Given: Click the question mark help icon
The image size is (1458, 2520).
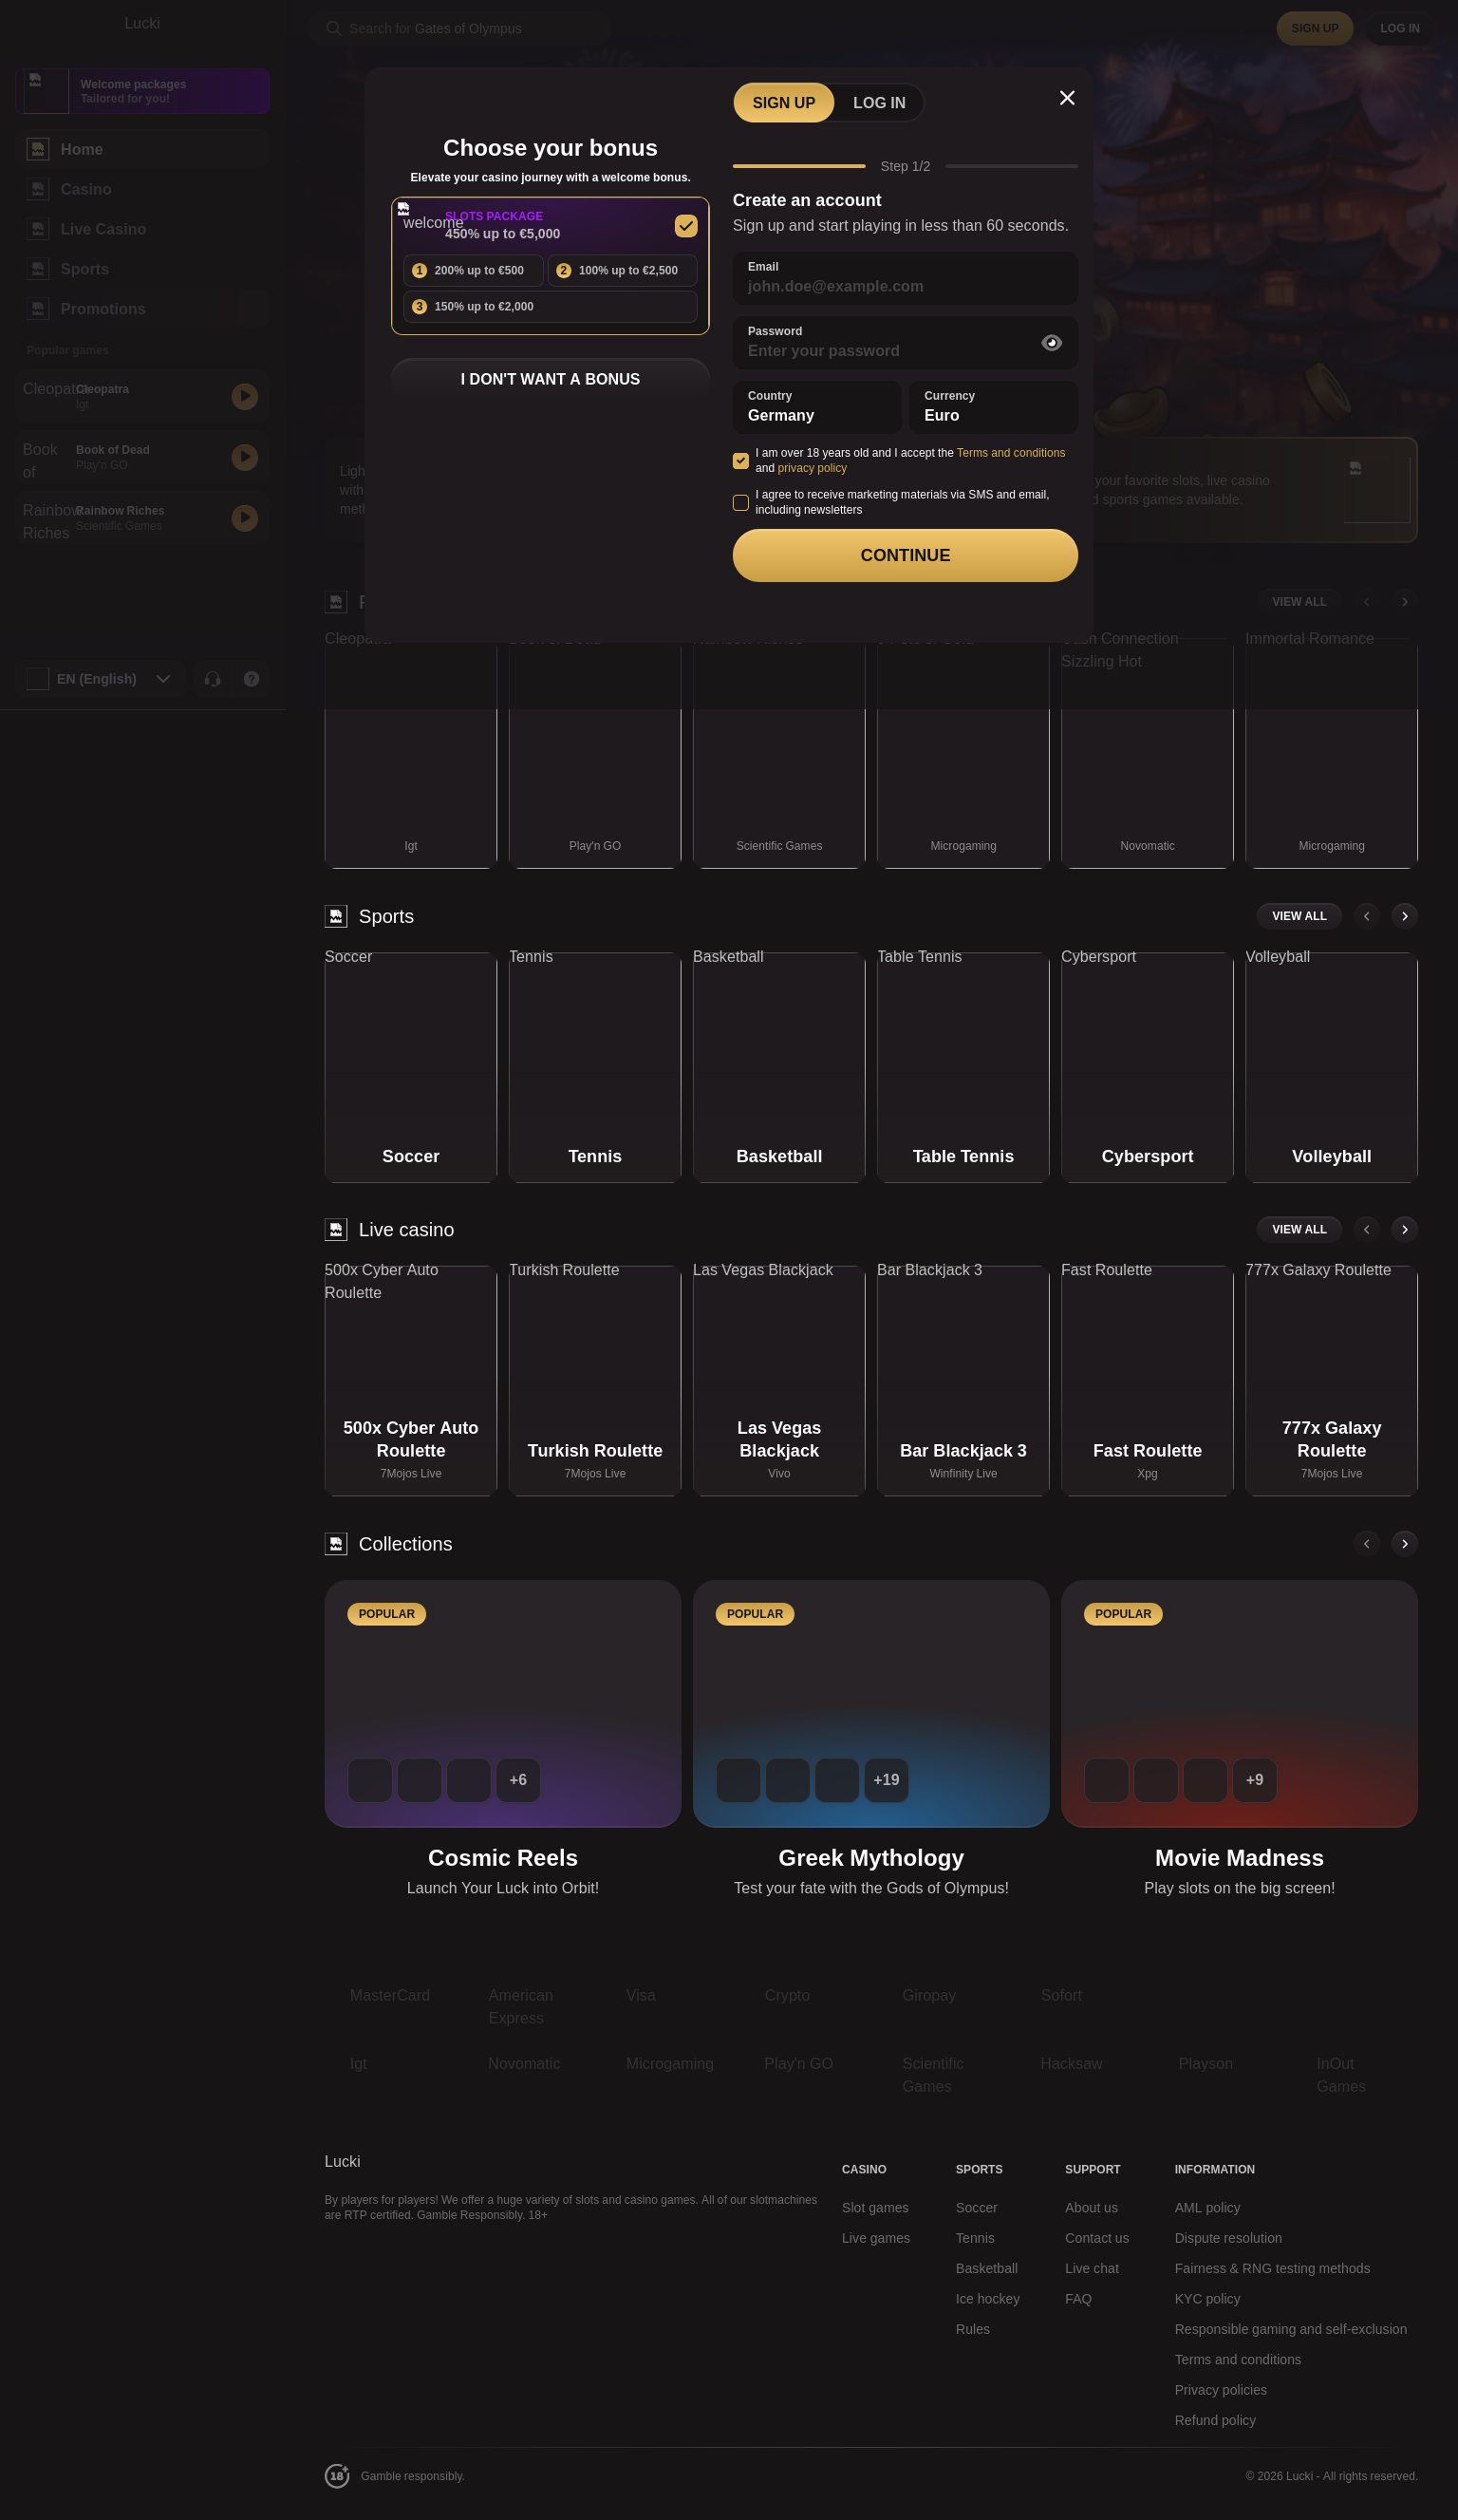Looking at the screenshot, I should pos(252,679).
